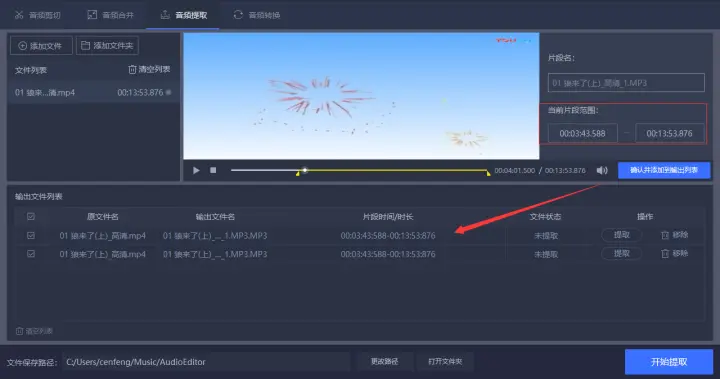Click the 输出文件名 column header
The width and height of the screenshot is (720, 379).
pos(215,216)
